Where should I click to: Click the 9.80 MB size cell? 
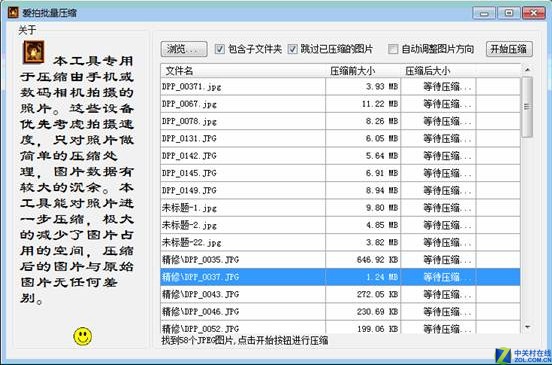[363, 208]
